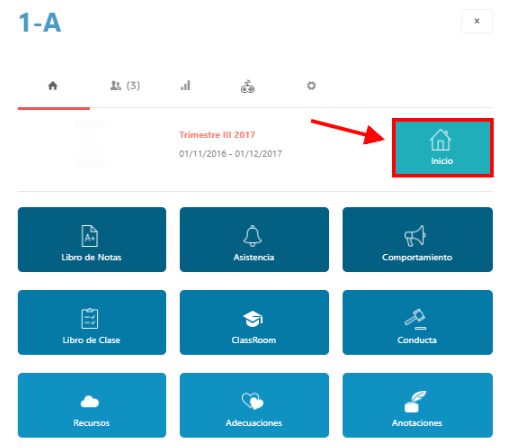
Task: Close the 1-A dialog
Action: (x=477, y=21)
